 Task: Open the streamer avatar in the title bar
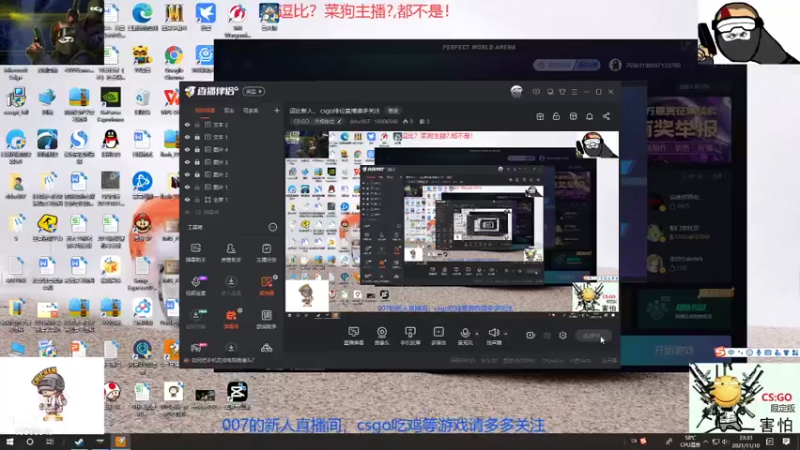516,92
